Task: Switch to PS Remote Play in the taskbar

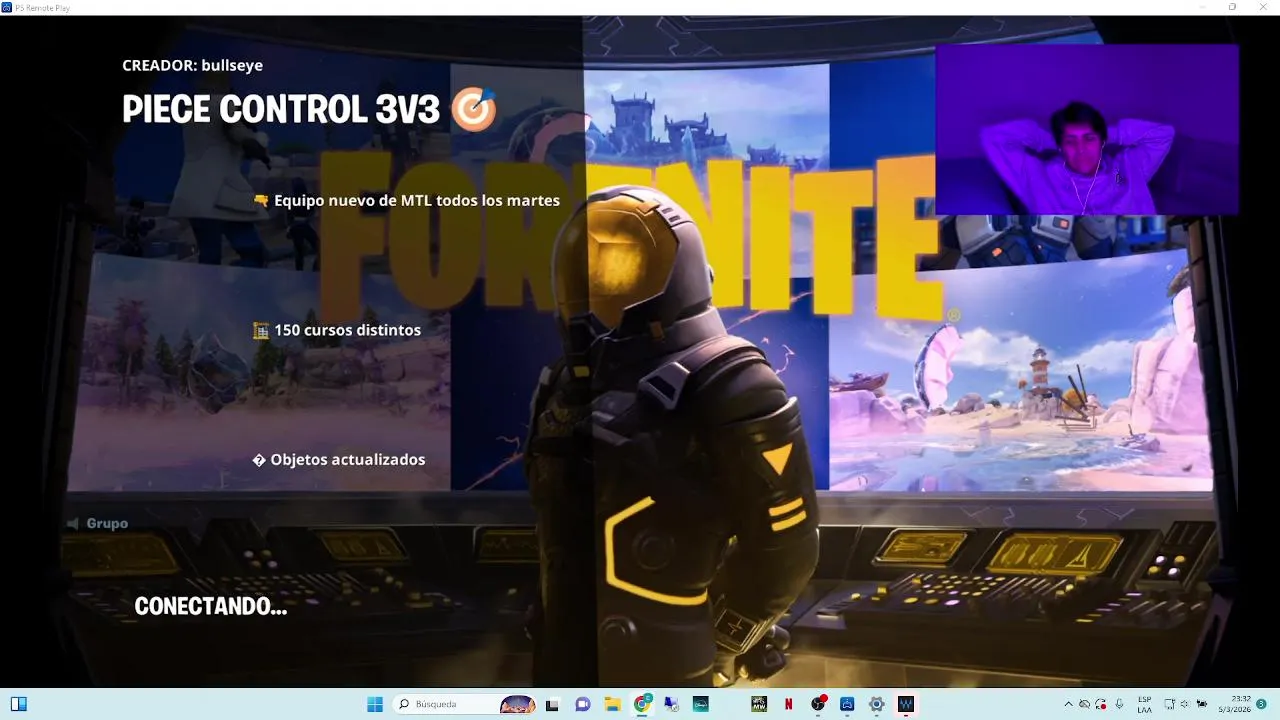Action: [847, 704]
